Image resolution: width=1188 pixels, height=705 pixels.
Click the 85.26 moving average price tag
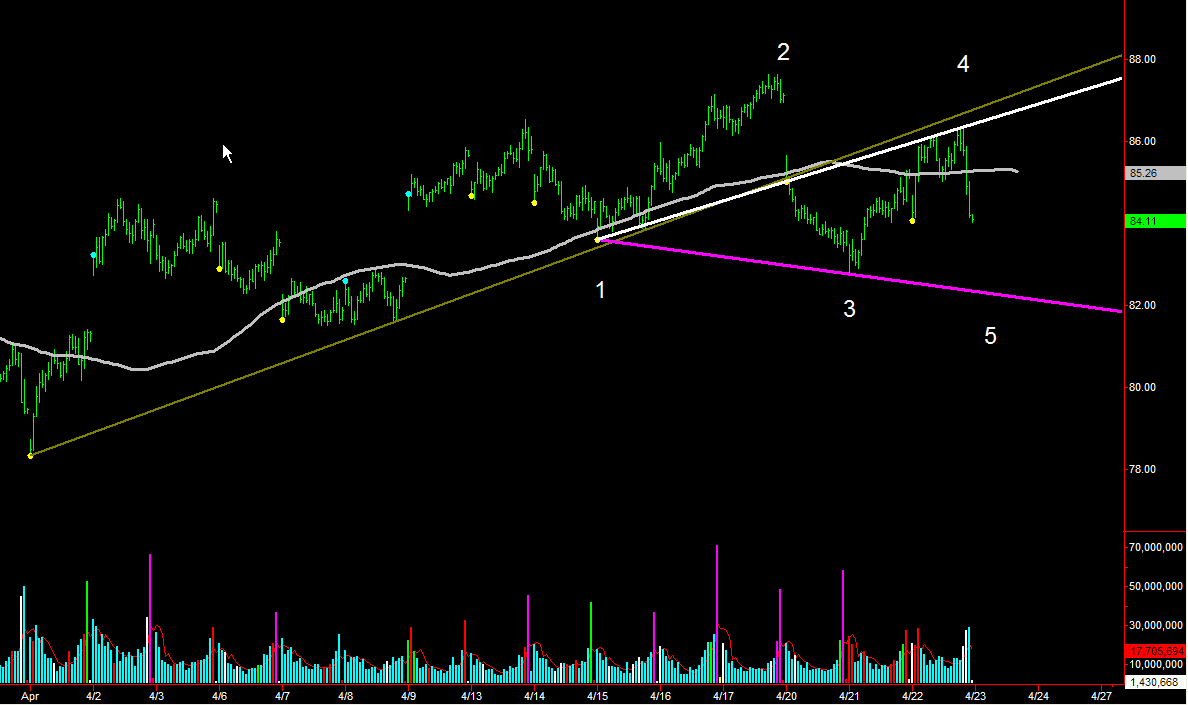click(1155, 173)
